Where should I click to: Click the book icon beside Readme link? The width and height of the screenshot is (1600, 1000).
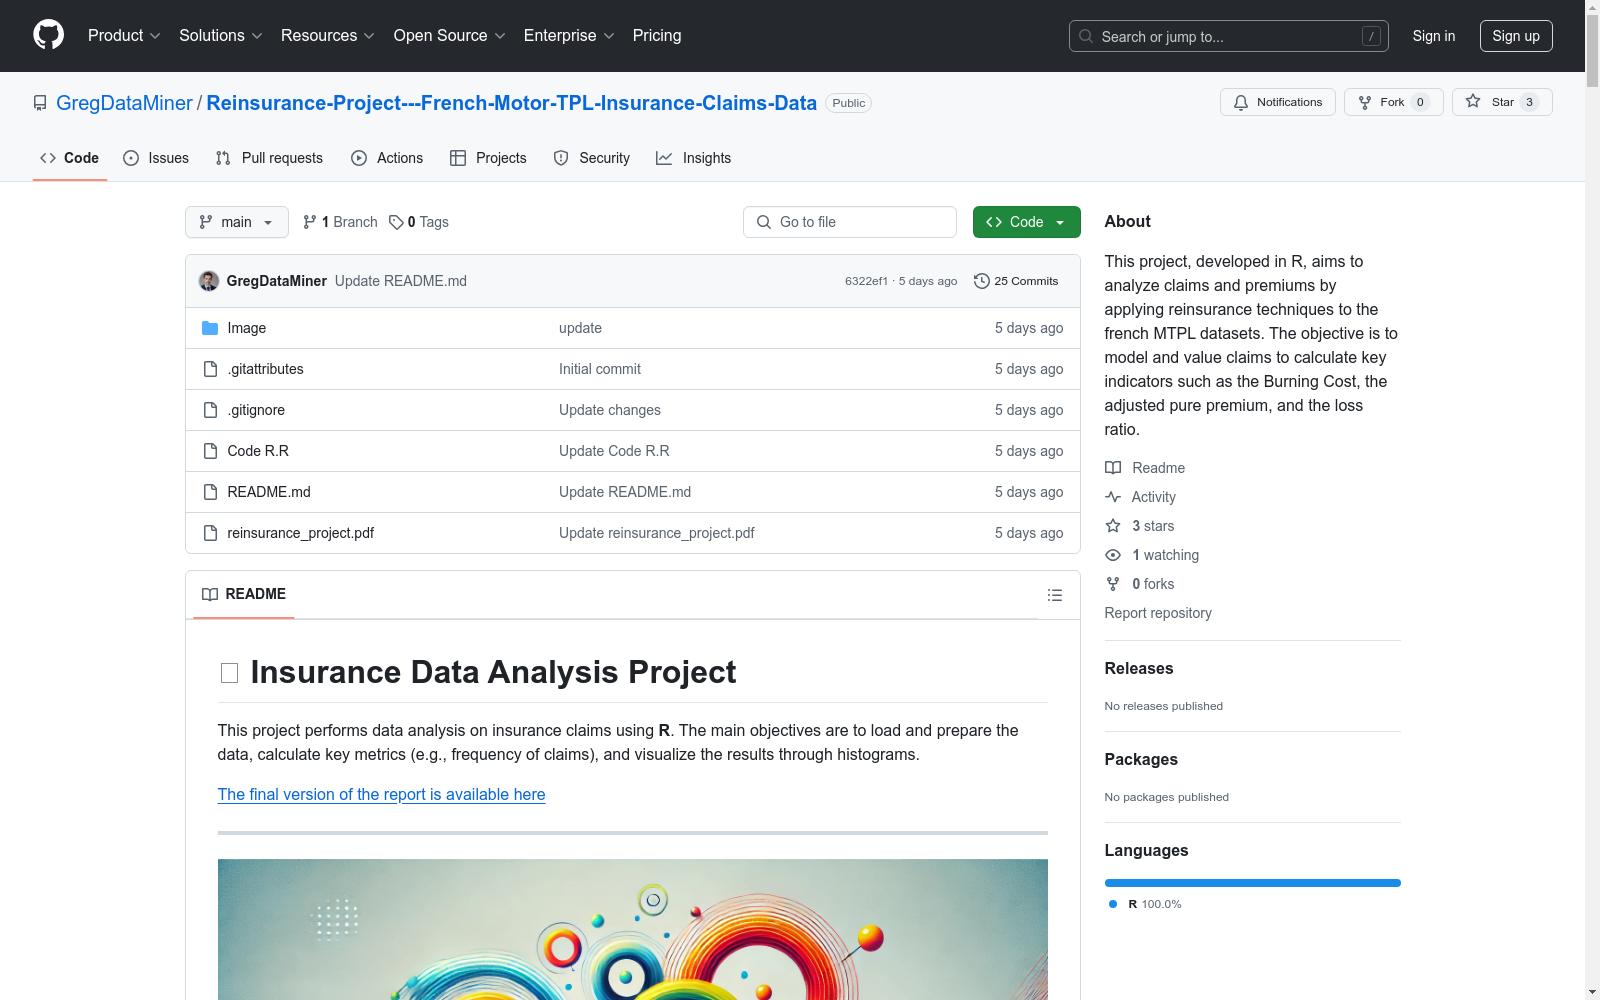pos(1113,468)
